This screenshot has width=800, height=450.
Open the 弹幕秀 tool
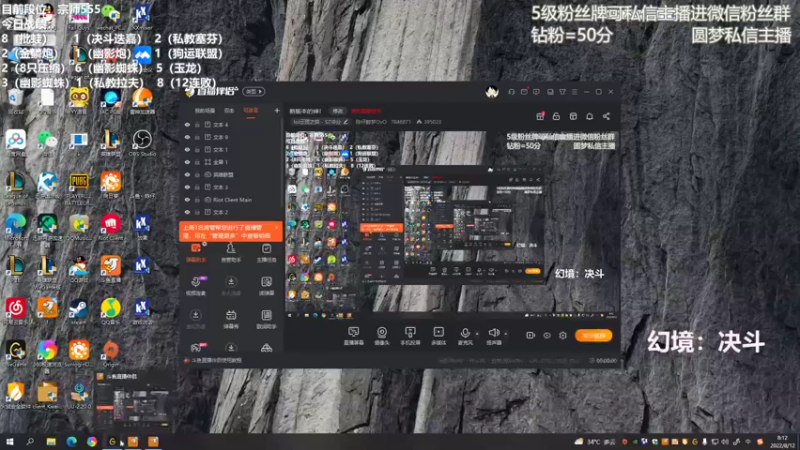coord(231,319)
